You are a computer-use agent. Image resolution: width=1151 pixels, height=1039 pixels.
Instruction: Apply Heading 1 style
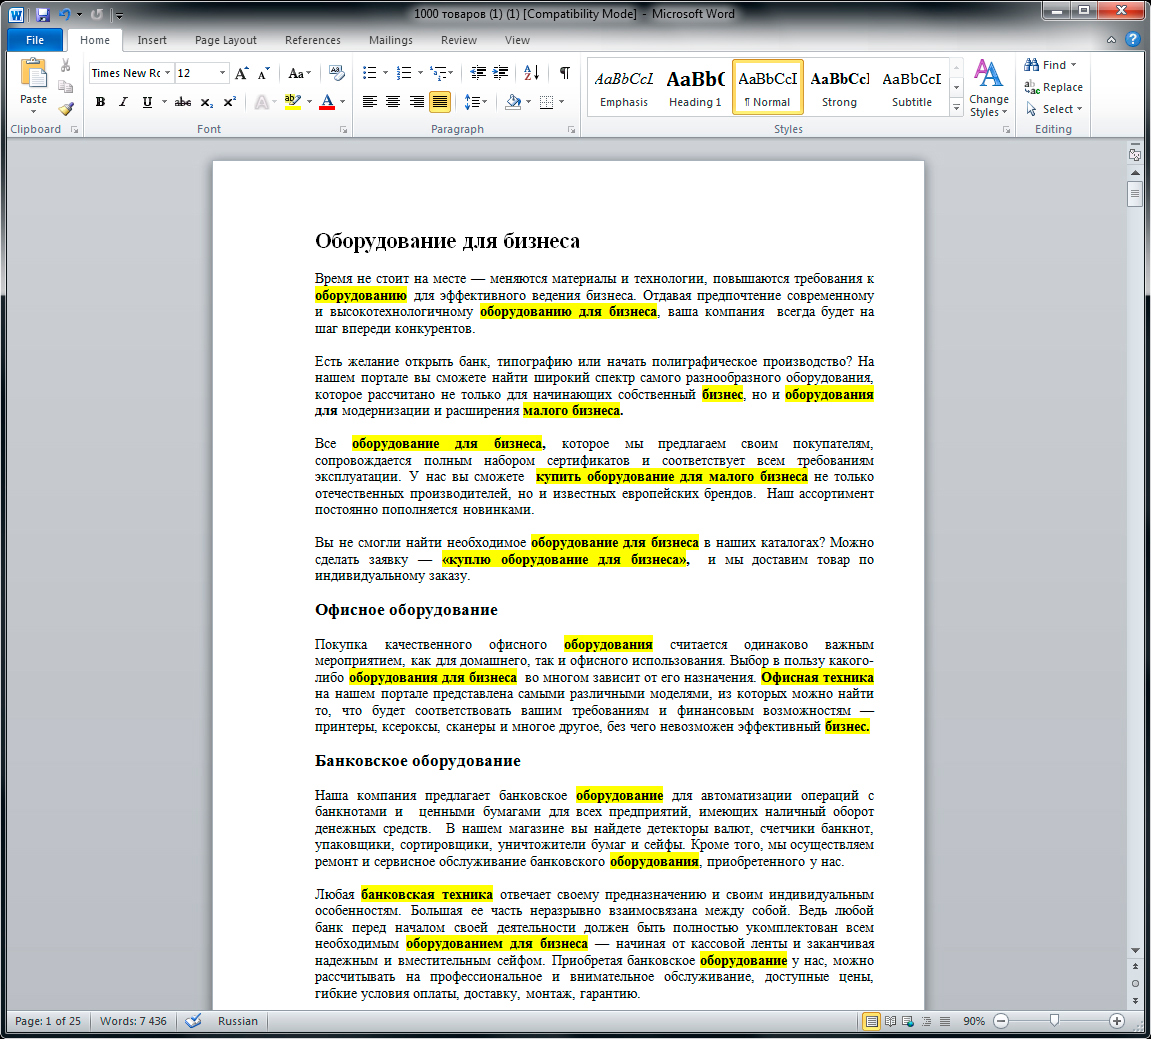(694, 87)
